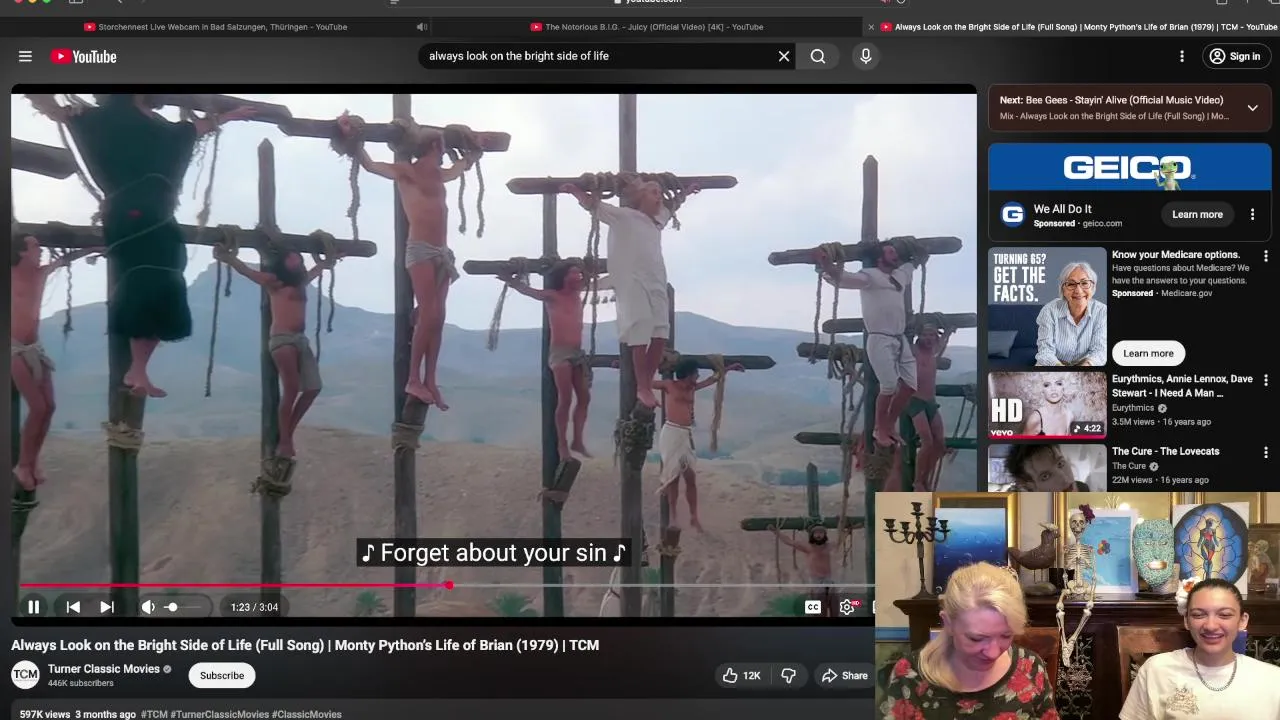Click the GEICO advertiser logo icon
Viewport: 1280px width, 720px height.
pos(1012,214)
